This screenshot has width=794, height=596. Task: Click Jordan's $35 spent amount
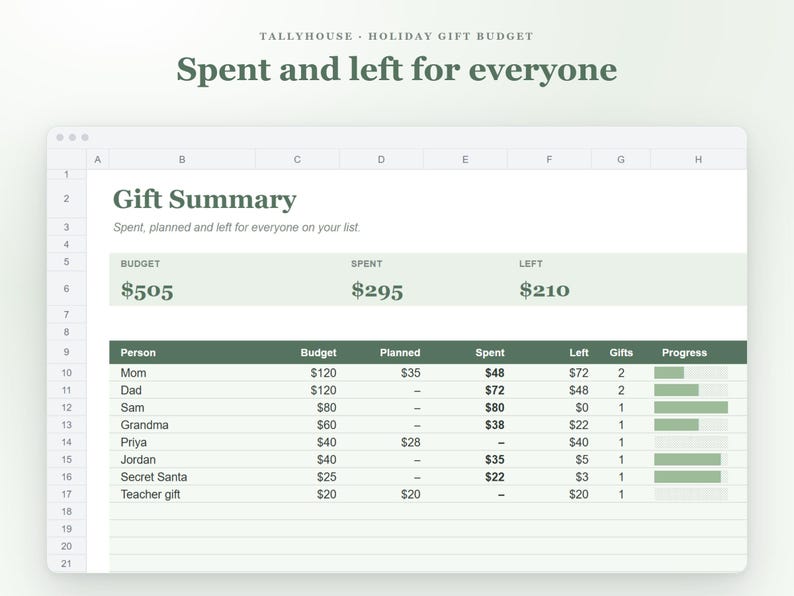click(x=495, y=460)
